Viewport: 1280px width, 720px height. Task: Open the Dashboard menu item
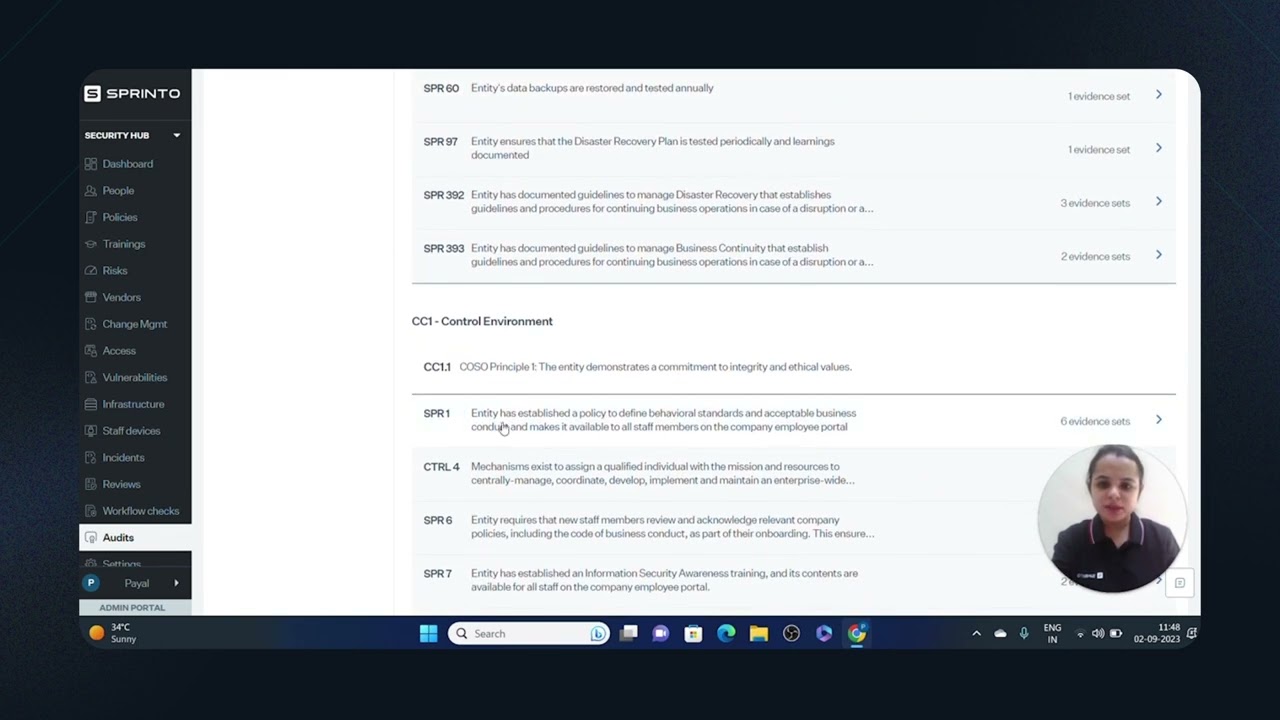tap(127, 164)
